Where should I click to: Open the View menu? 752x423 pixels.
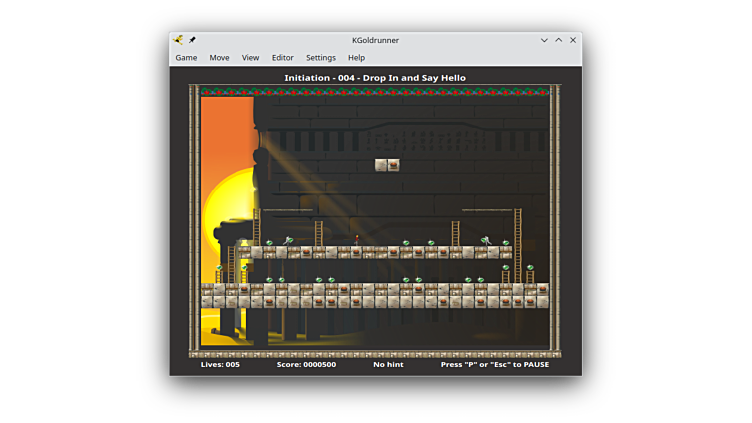tap(250, 58)
